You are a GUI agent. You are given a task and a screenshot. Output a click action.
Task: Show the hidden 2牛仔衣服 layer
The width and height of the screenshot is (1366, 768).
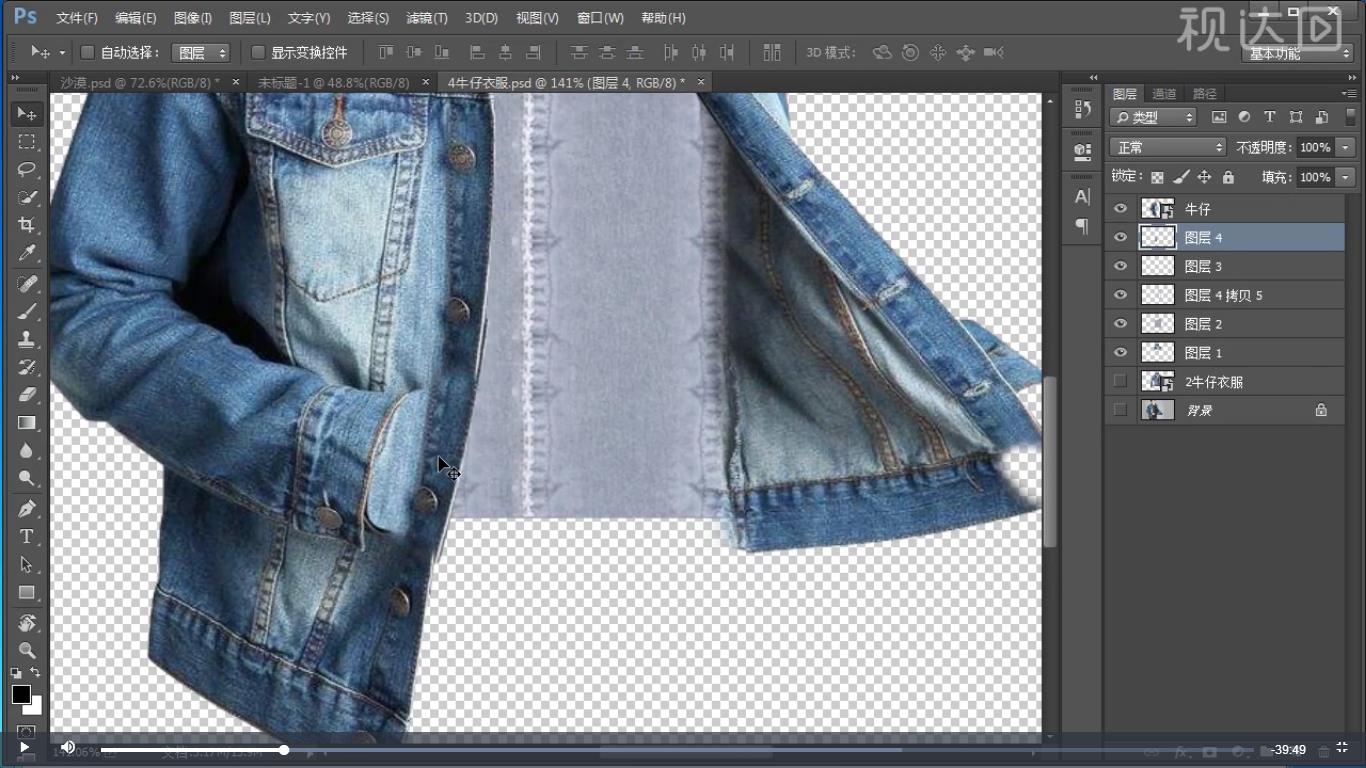(1120, 381)
